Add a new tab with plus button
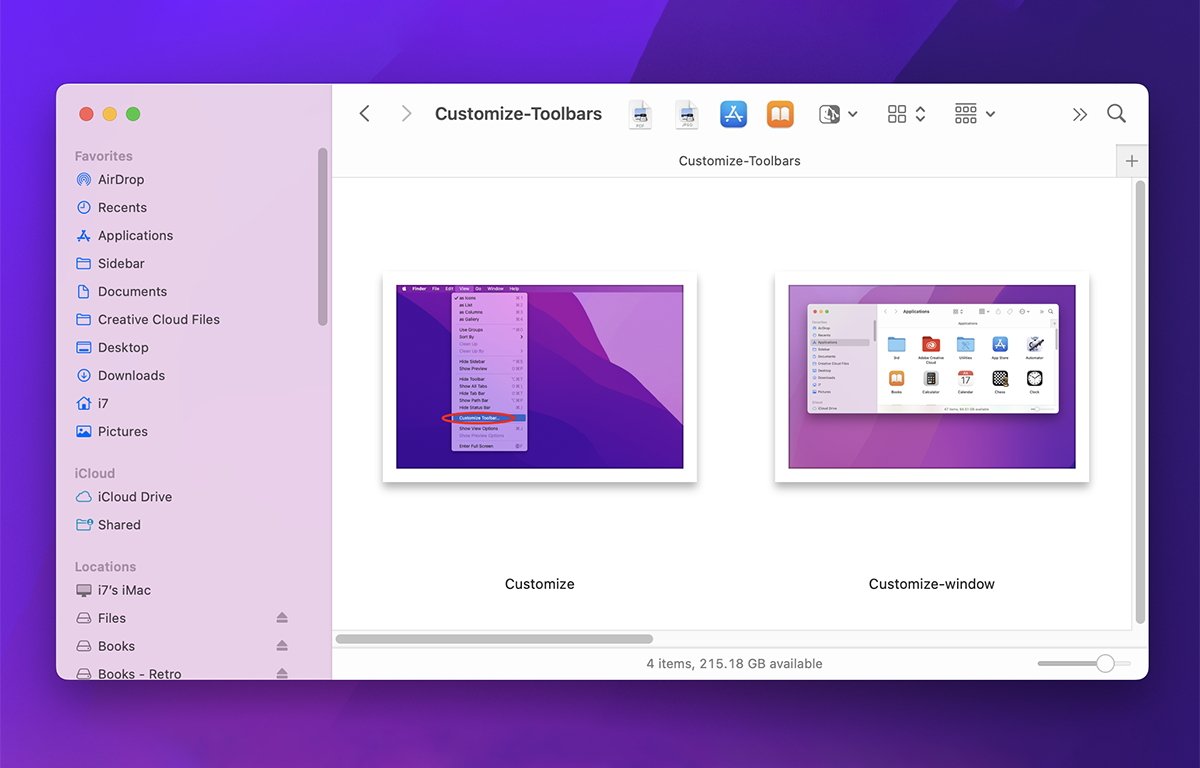 click(x=1131, y=161)
